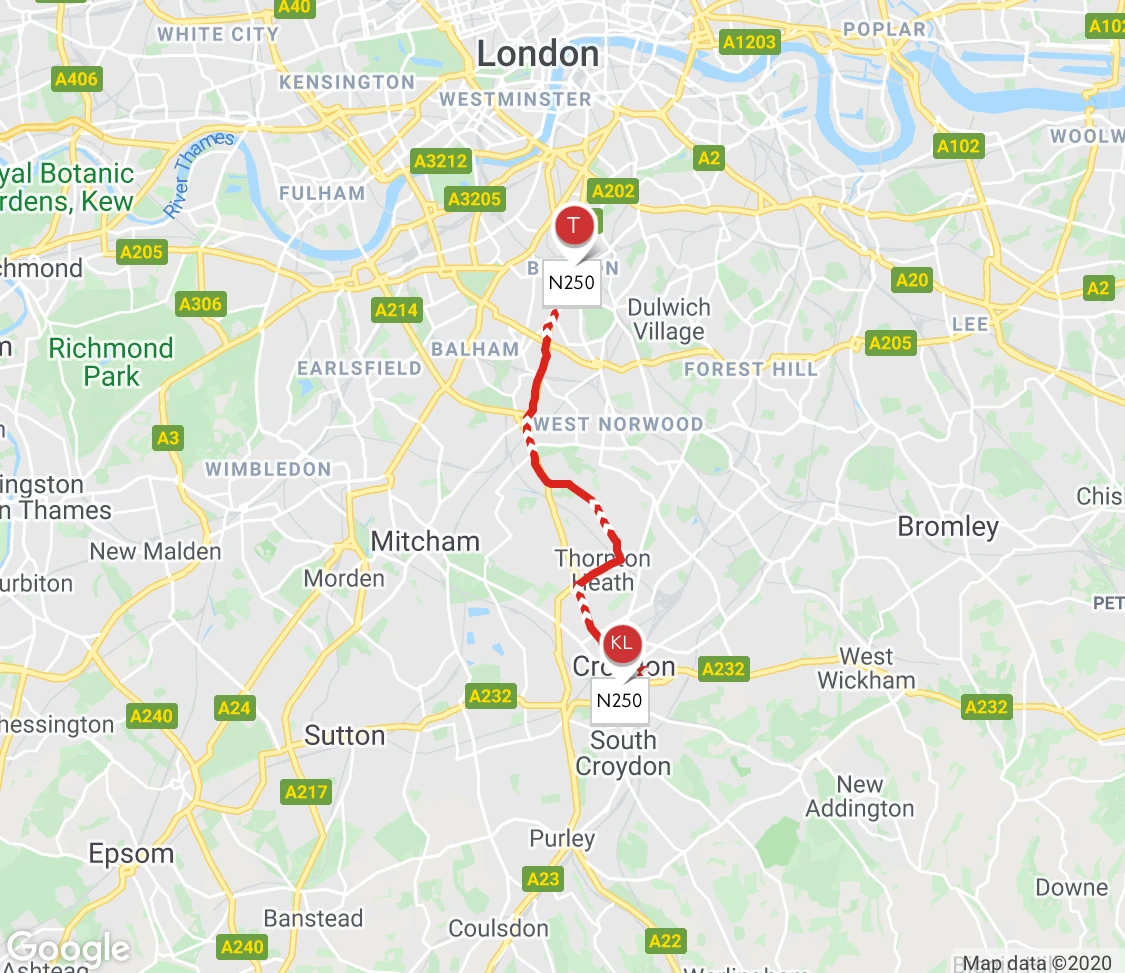1125x973 pixels.
Task: Click the red route line near West Norwood
Action: (538, 380)
